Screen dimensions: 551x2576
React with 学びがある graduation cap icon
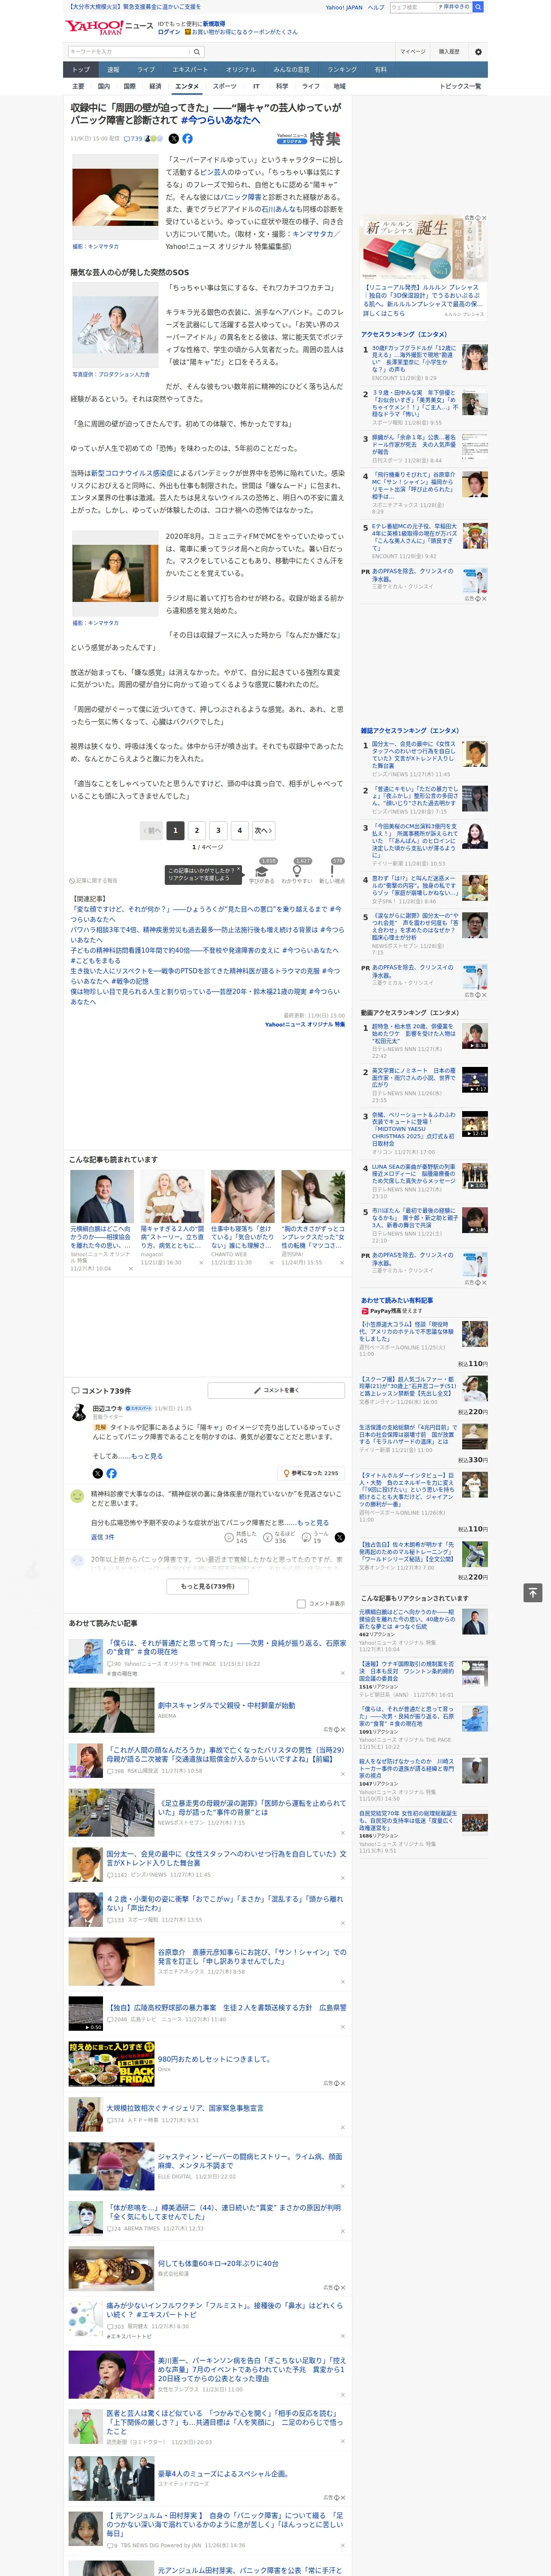pyautogui.click(x=261, y=872)
